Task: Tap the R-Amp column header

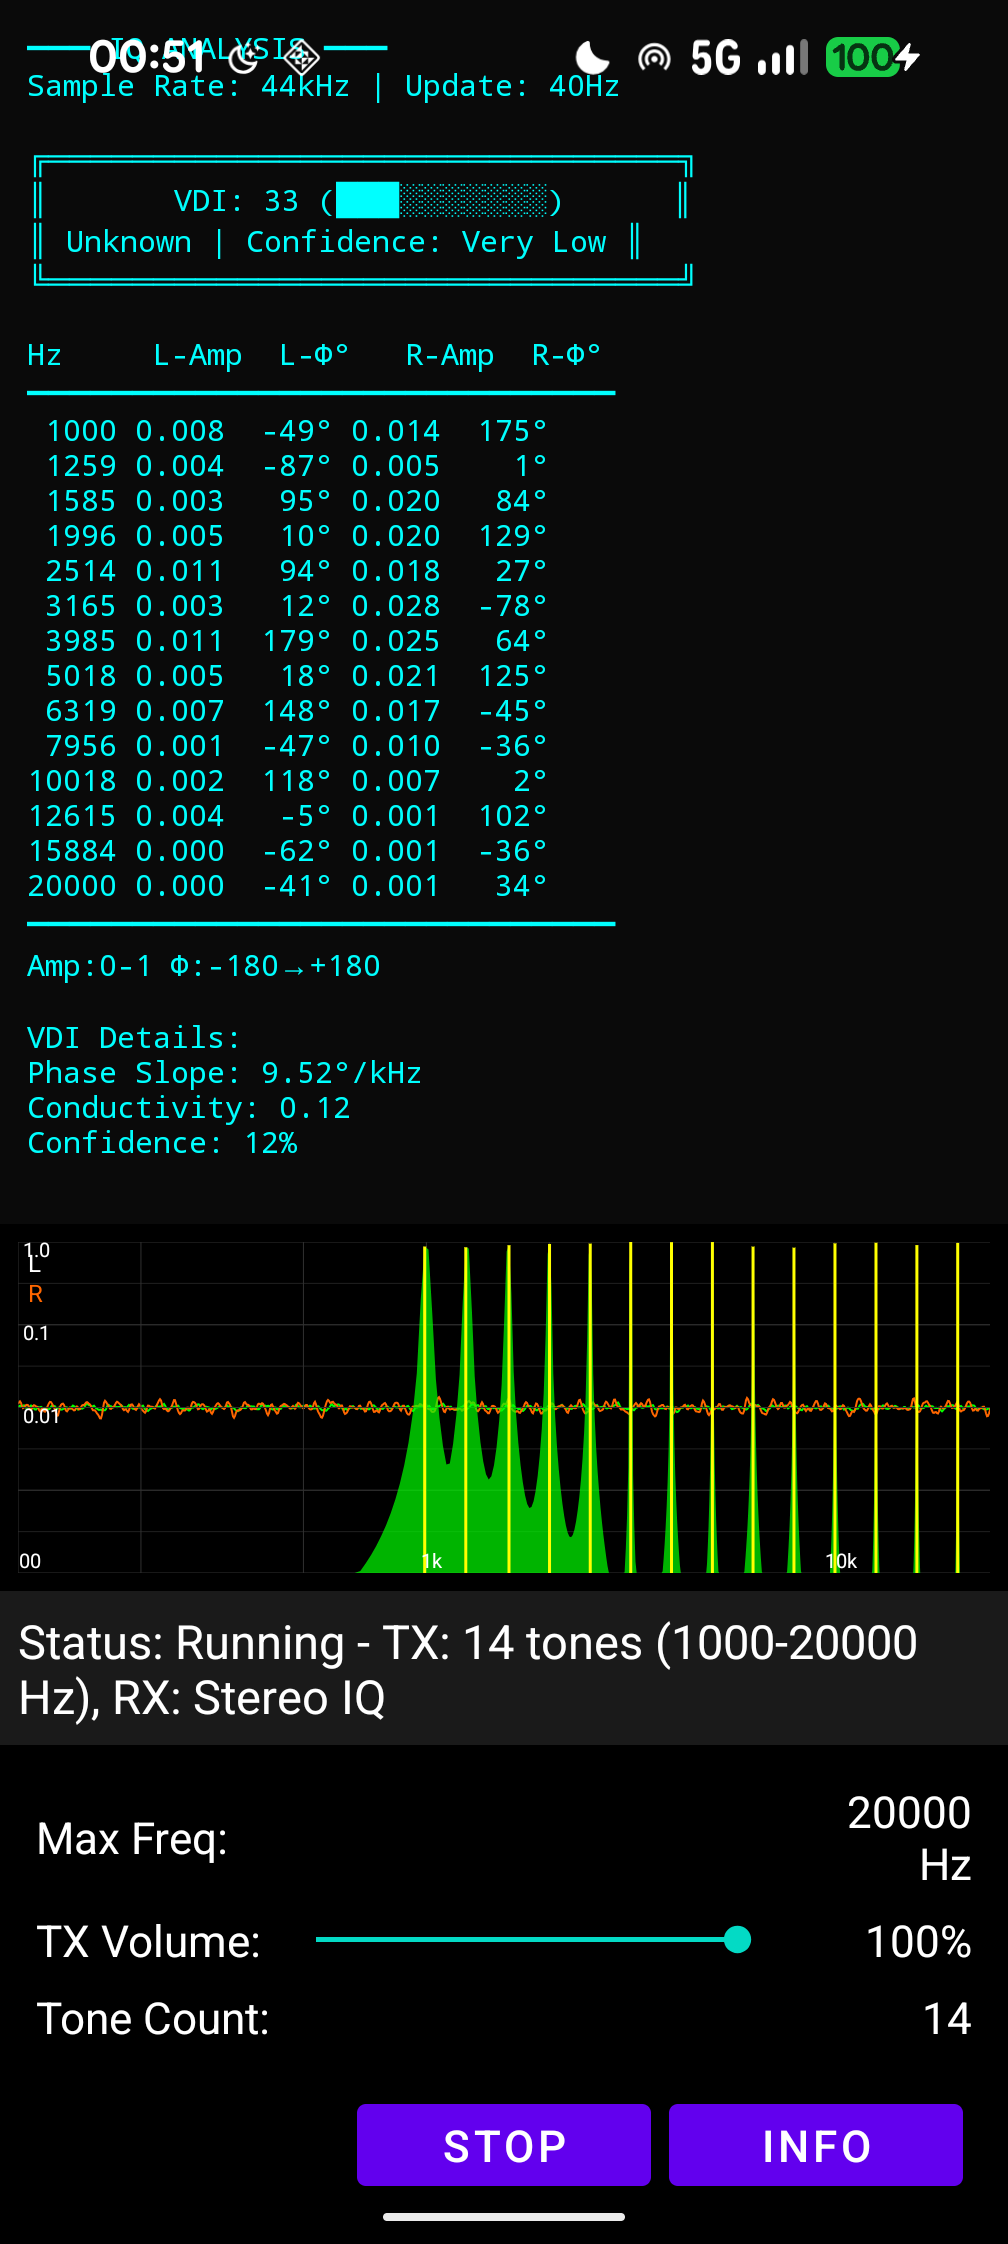Action: click(x=449, y=355)
